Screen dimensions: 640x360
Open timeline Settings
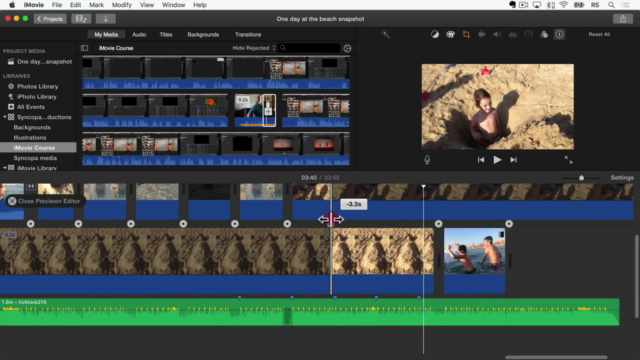[x=622, y=178]
